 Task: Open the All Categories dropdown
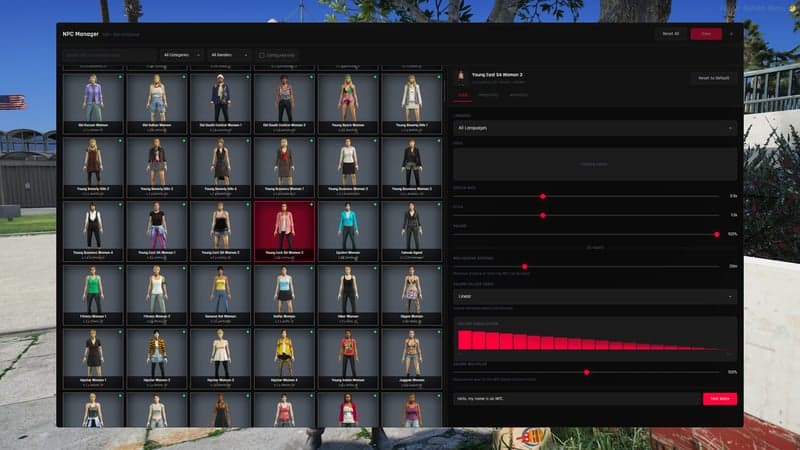pos(182,55)
